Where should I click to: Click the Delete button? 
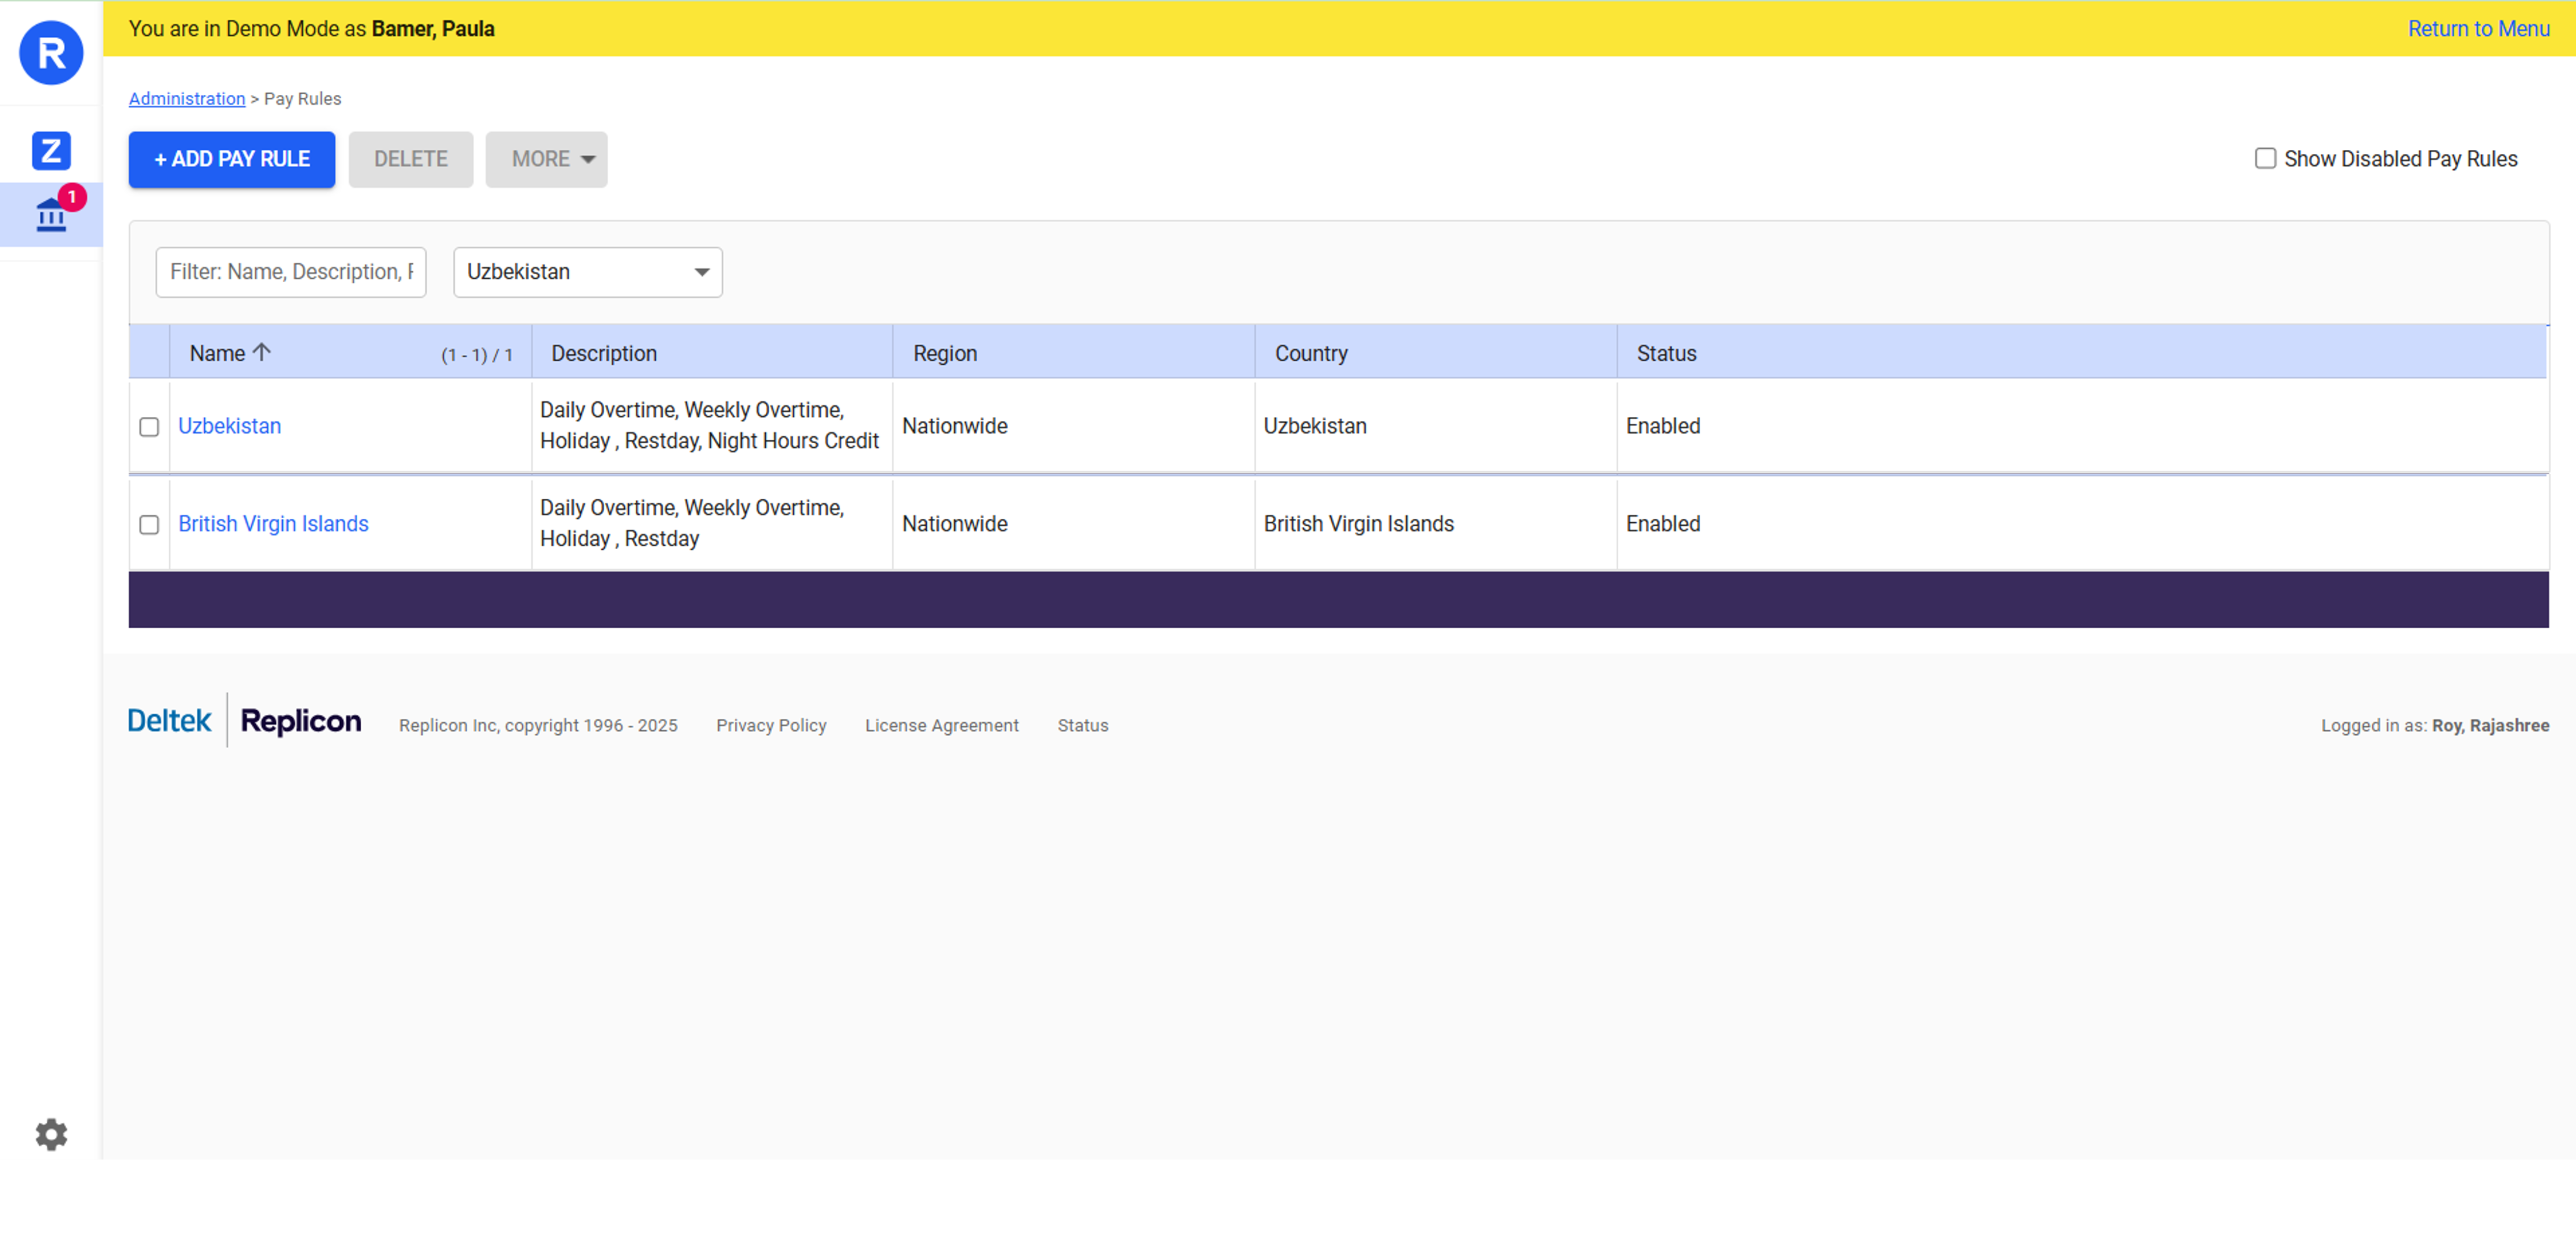(x=411, y=159)
